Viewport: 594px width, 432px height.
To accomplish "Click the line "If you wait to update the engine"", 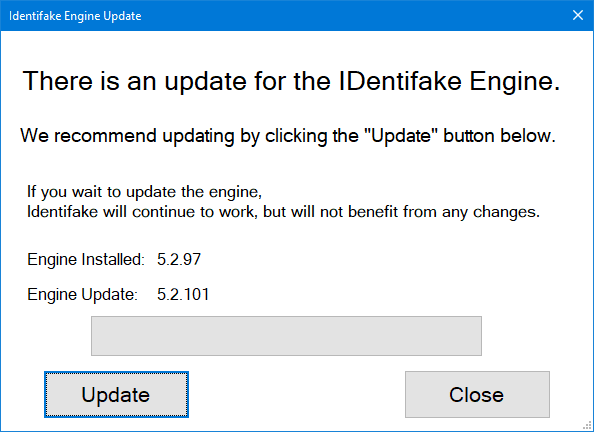I will point(144,192).
